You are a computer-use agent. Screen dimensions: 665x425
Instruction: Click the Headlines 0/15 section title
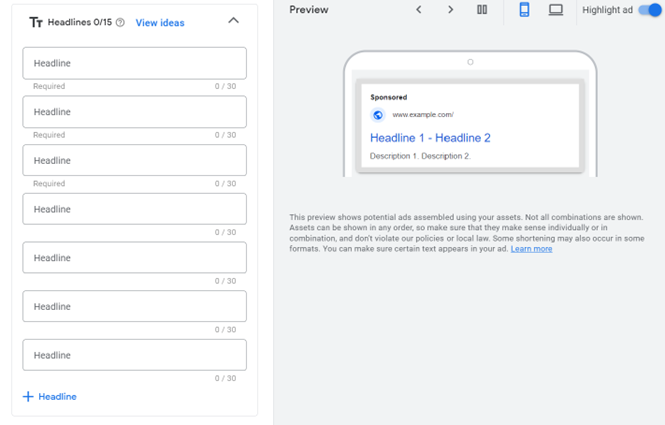80,22
